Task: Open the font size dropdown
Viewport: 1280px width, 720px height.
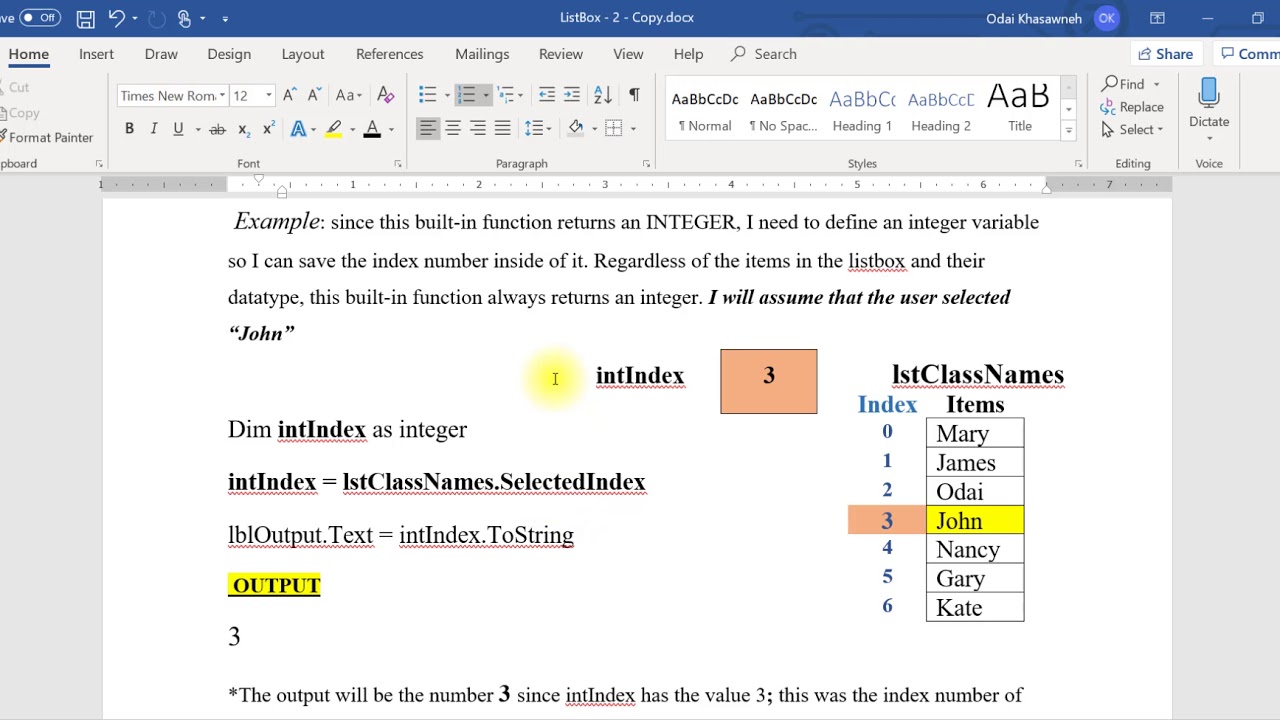Action: (268, 96)
